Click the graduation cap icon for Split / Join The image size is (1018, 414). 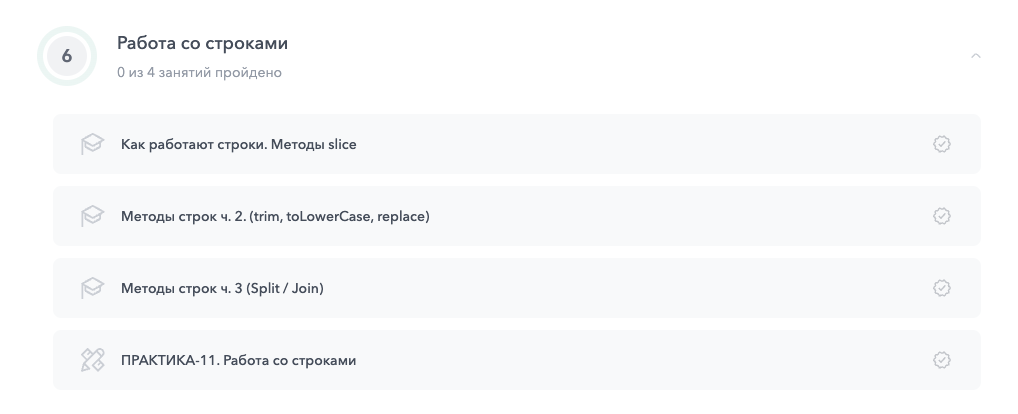pos(92,288)
